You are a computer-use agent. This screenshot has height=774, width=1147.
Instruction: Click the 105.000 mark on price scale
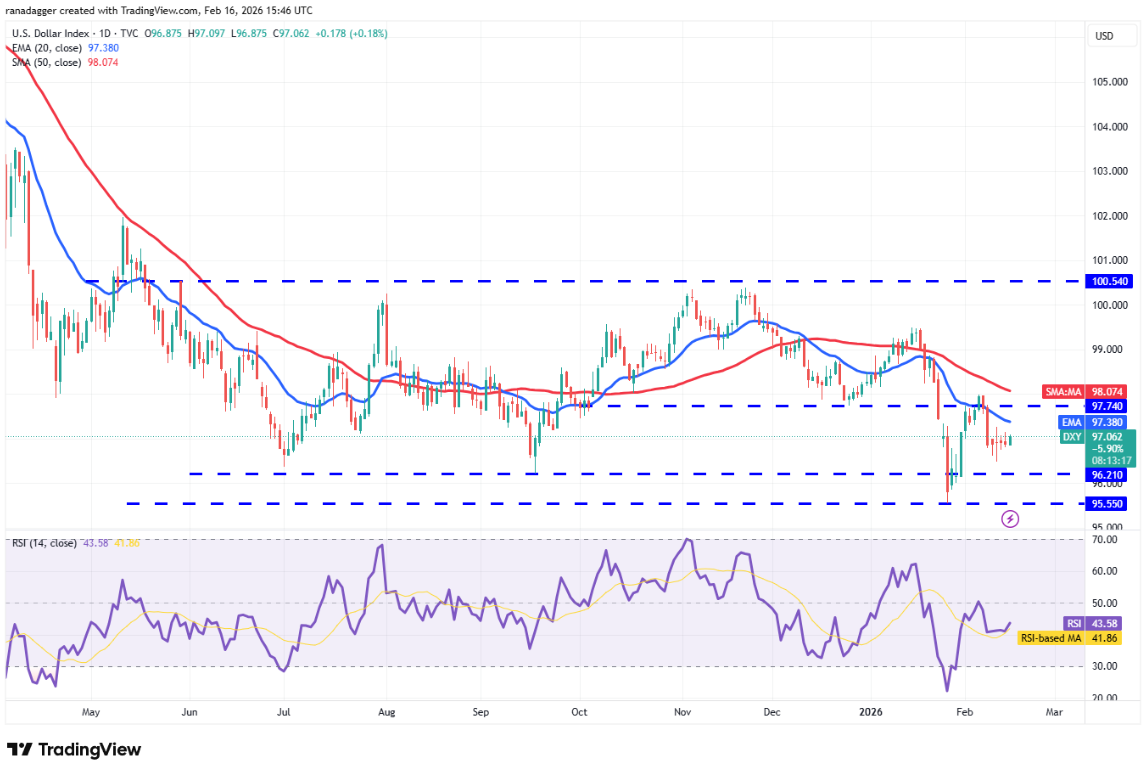(1109, 82)
